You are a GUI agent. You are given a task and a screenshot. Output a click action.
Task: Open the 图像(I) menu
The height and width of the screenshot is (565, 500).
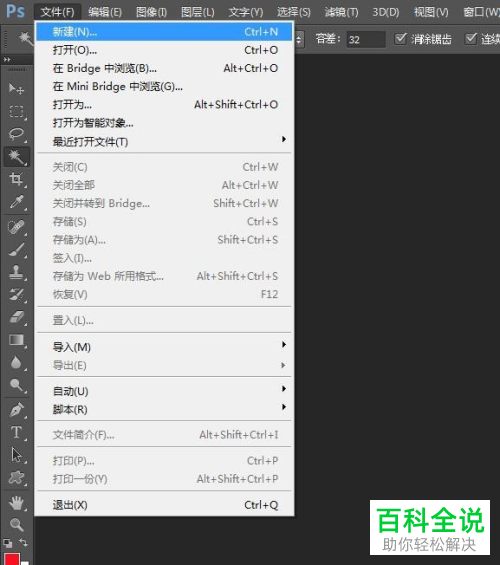point(151,12)
